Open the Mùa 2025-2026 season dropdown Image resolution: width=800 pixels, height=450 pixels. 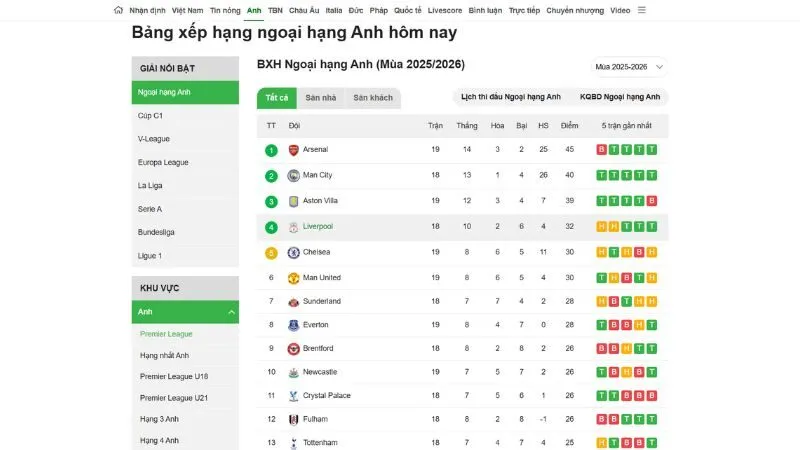(630, 67)
